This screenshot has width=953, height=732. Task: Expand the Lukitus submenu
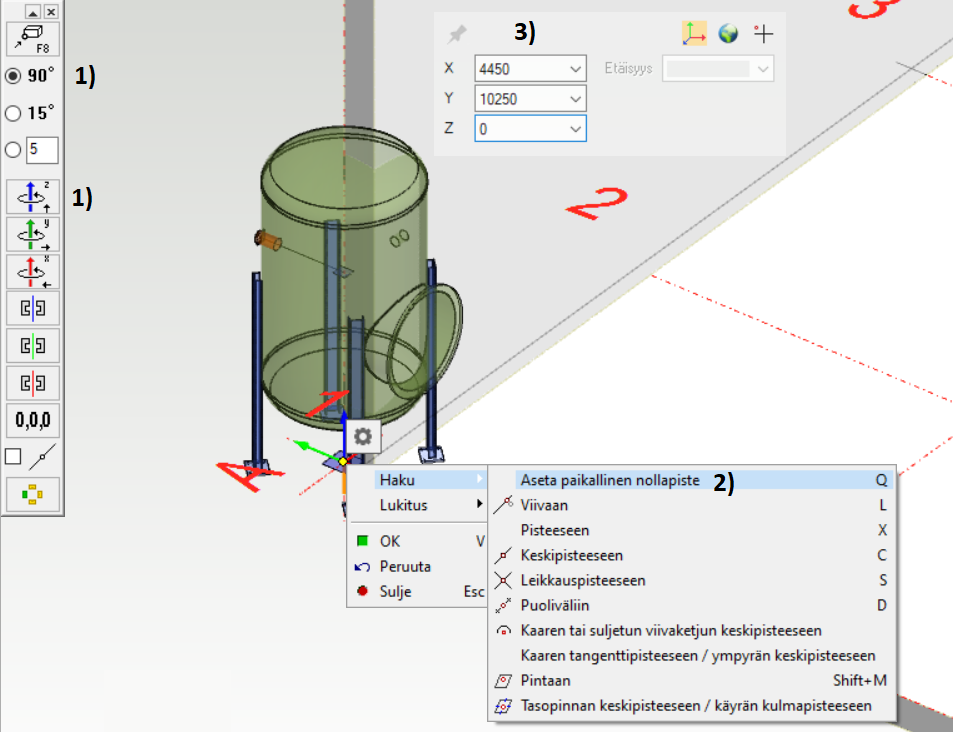coord(415,505)
